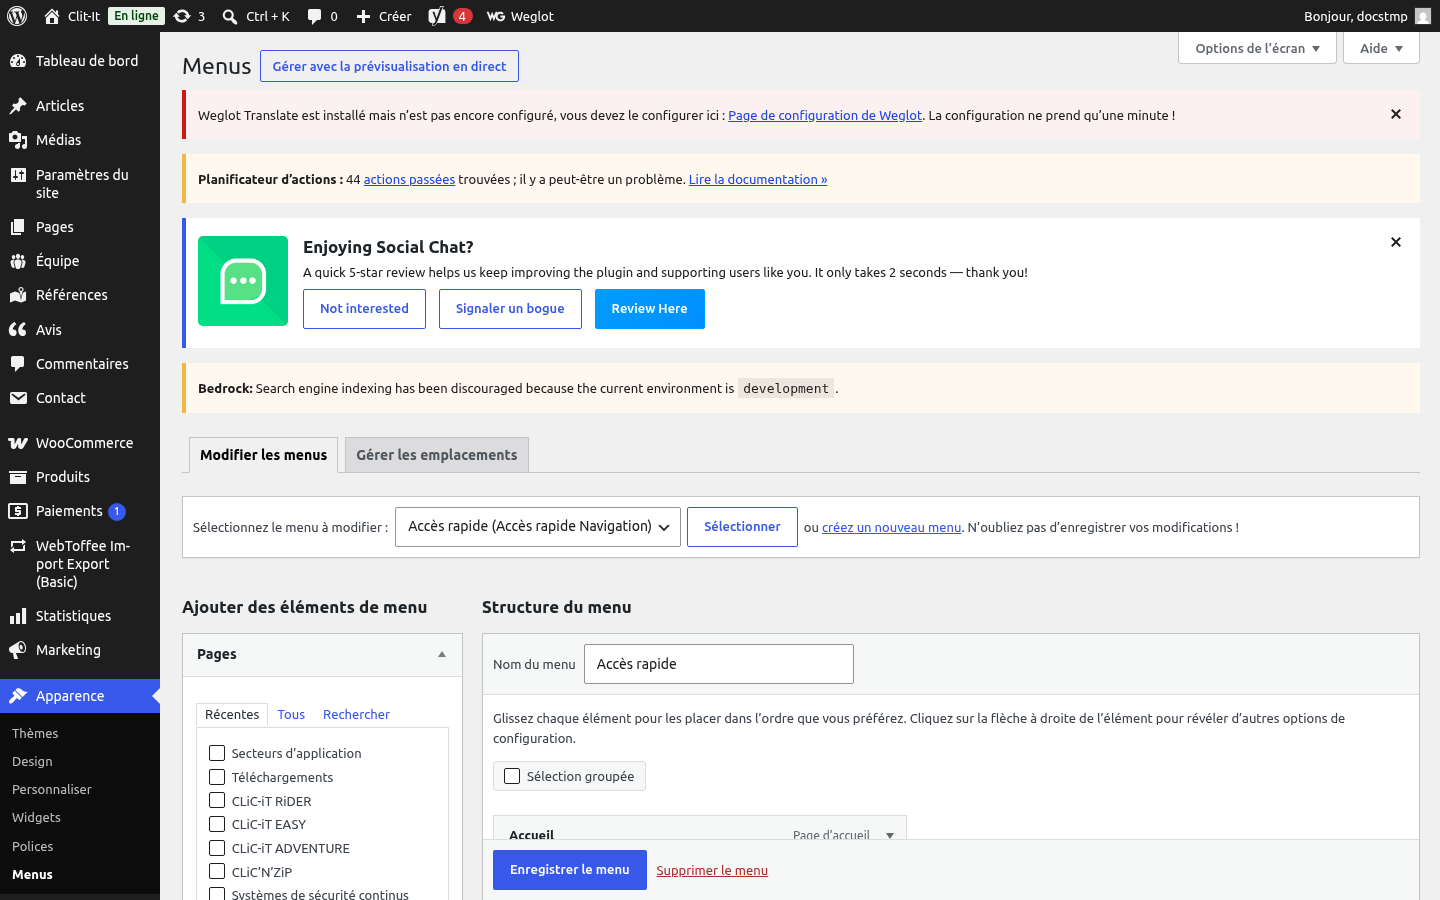Screen dimensions: 1440x900
Task: Open actions passées link
Action: pyautogui.click(x=409, y=179)
